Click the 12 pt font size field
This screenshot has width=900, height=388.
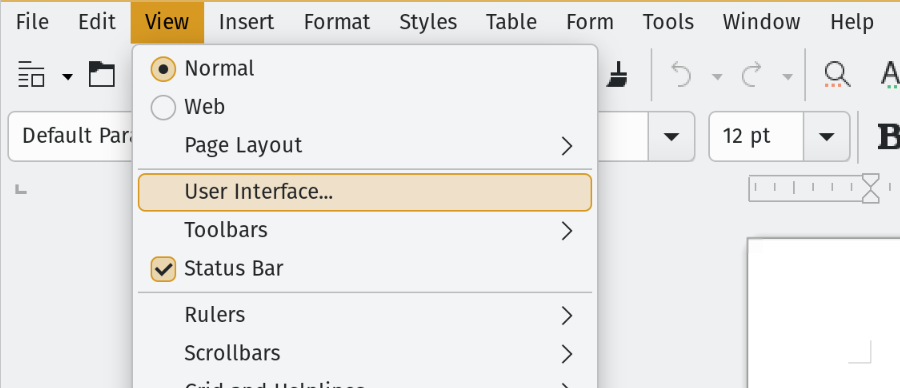(757, 137)
